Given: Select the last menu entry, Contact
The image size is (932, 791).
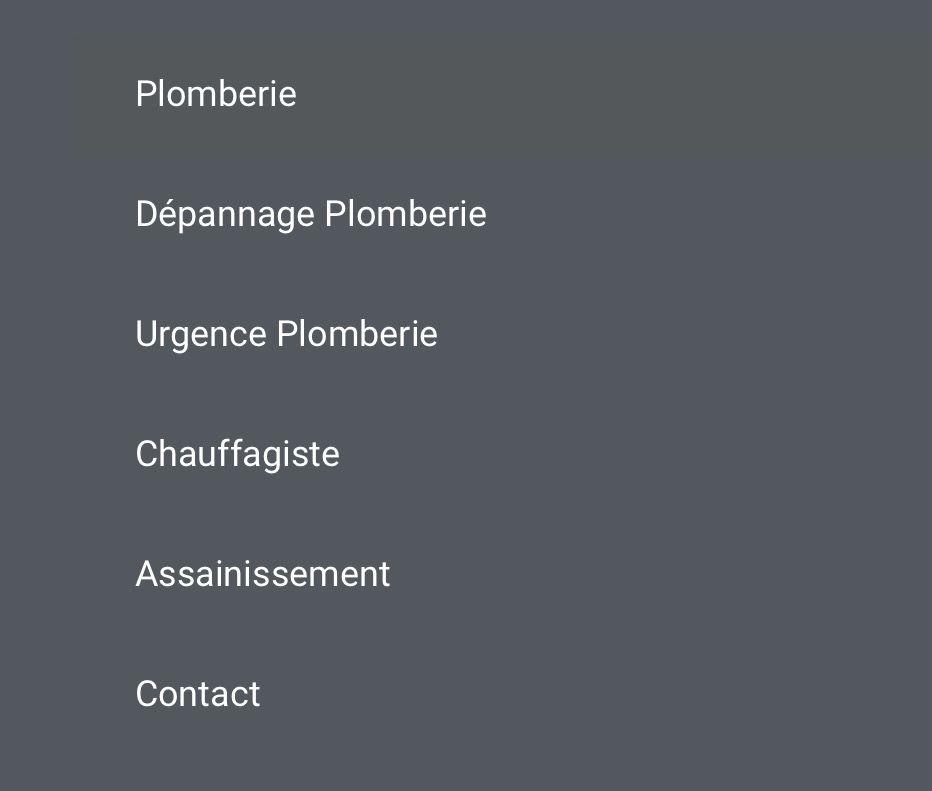Looking at the screenshot, I should [x=198, y=694].
